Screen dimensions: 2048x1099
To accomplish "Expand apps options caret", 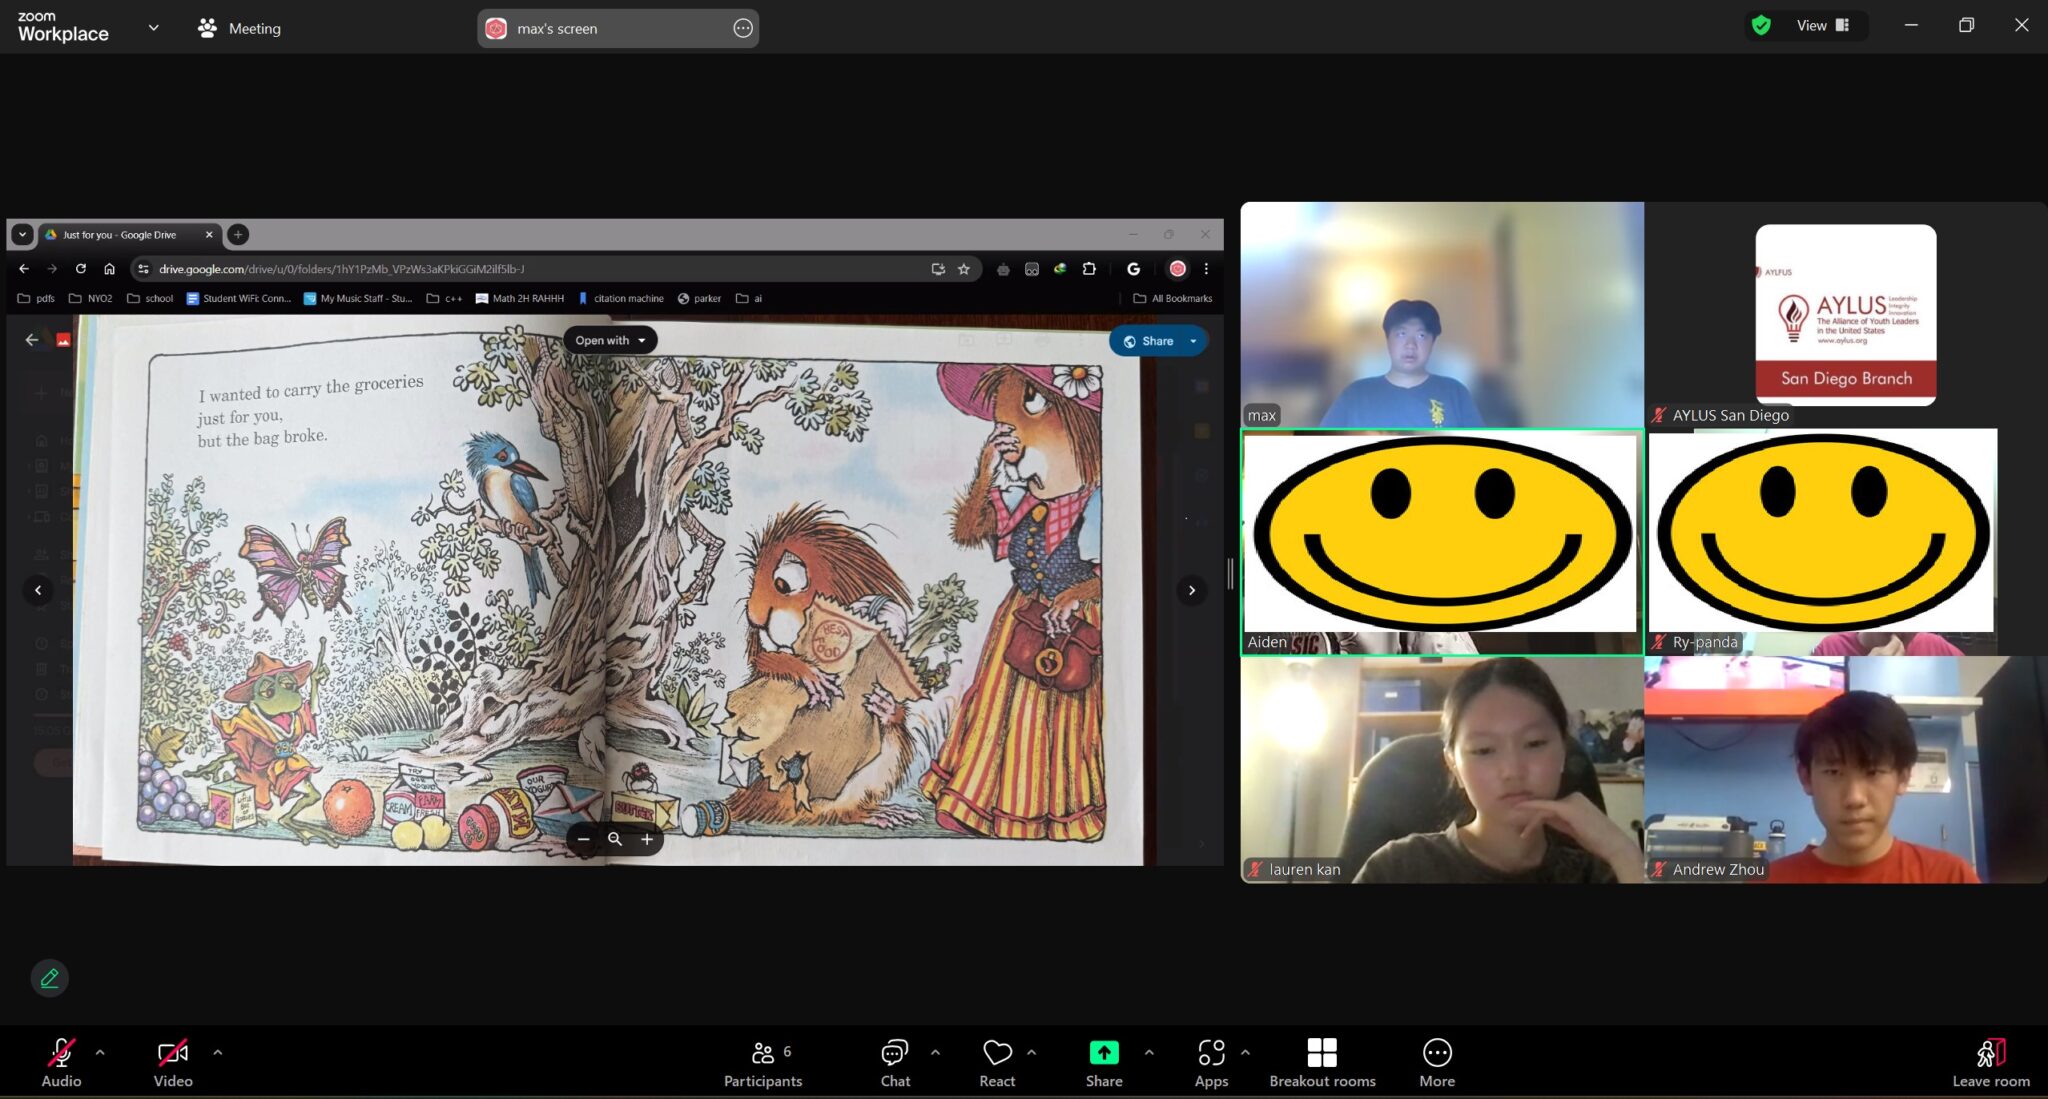I will click(x=1245, y=1052).
